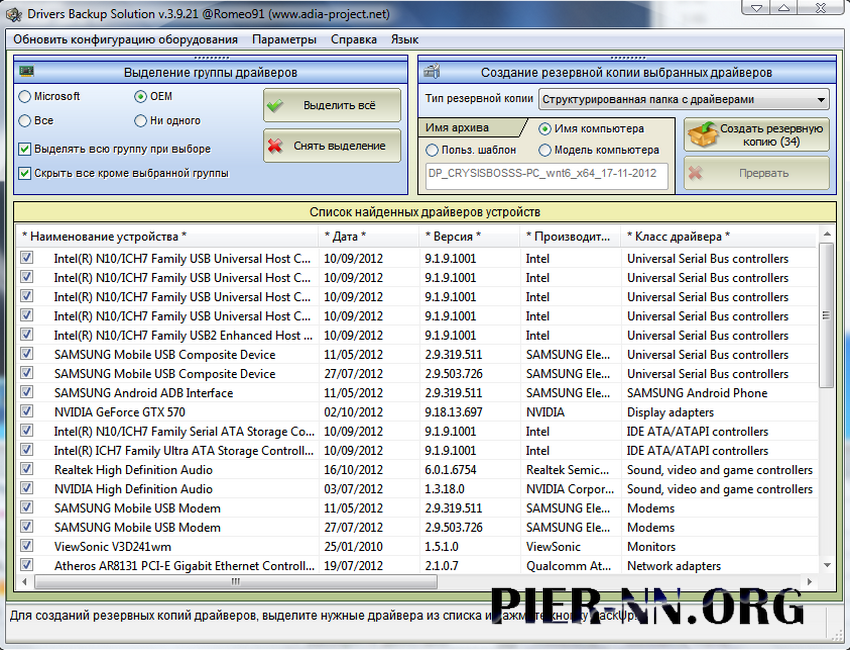Click the Список найденных драйверов устройств header
The height and width of the screenshot is (650, 850).
[x=425, y=212]
